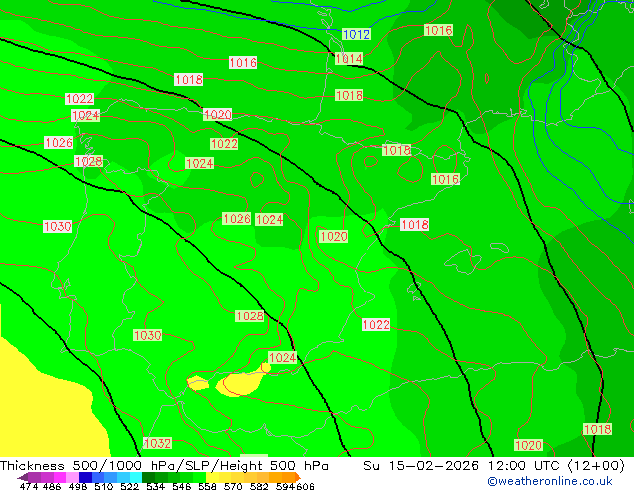Click the 1030 label closest to the 1032 label
Screen dimensions: 634x490
(x=148, y=335)
